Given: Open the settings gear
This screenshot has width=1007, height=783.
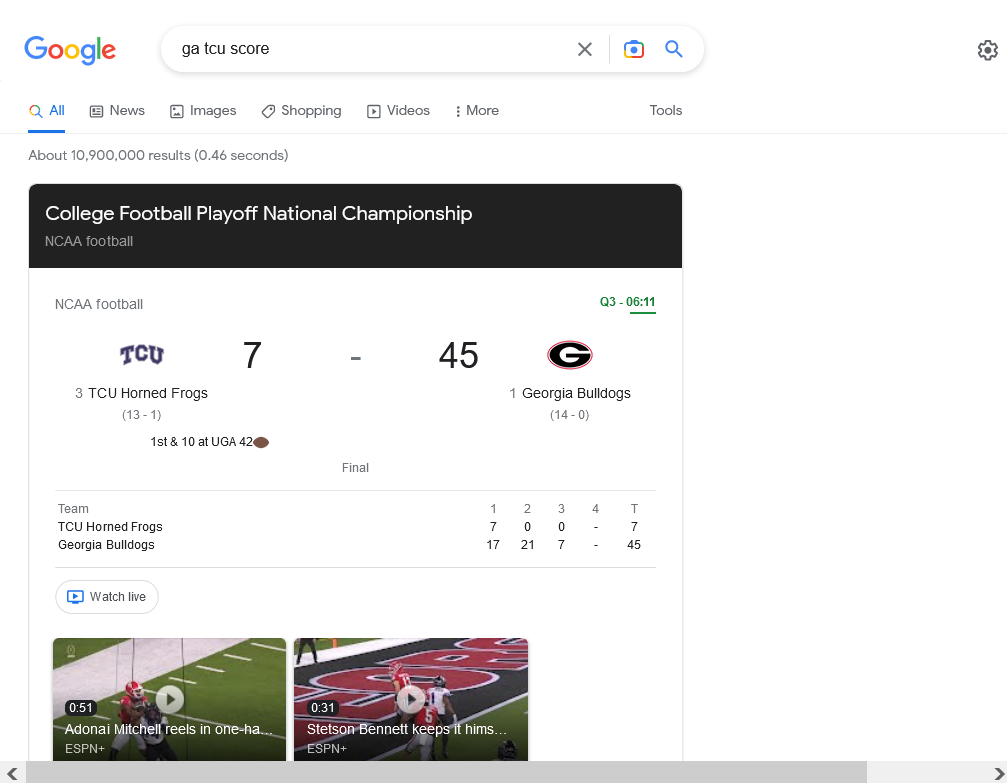Looking at the screenshot, I should tap(987, 50).
